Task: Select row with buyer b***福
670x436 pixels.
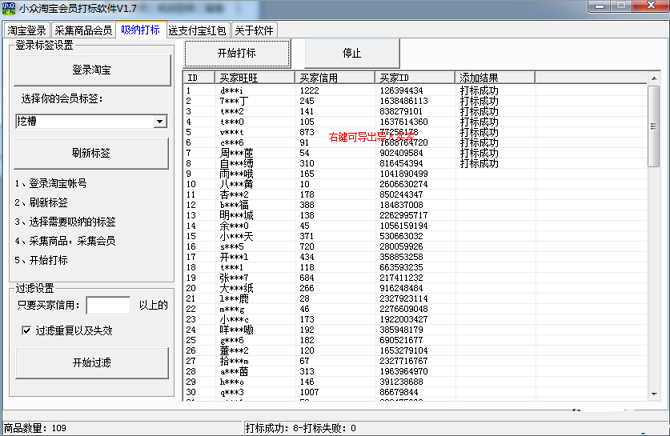Action: click(x=415, y=205)
